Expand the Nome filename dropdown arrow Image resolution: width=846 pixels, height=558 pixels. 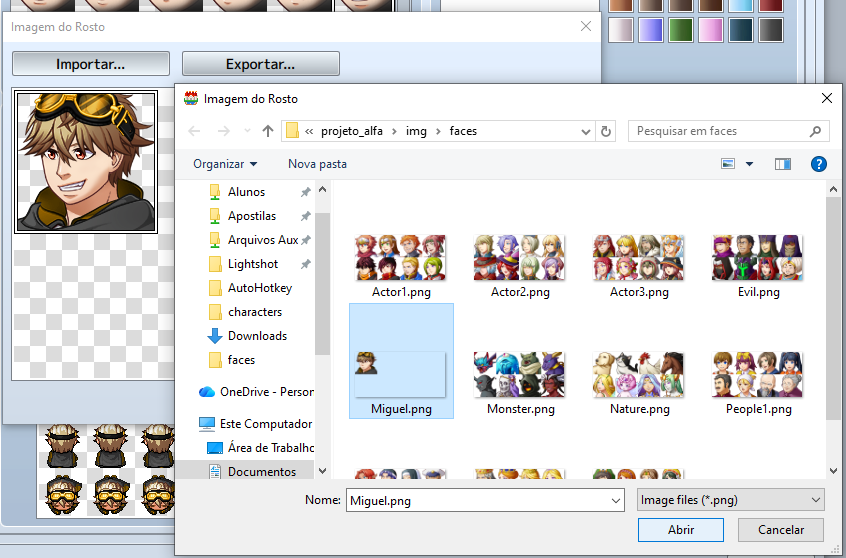coord(616,500)
